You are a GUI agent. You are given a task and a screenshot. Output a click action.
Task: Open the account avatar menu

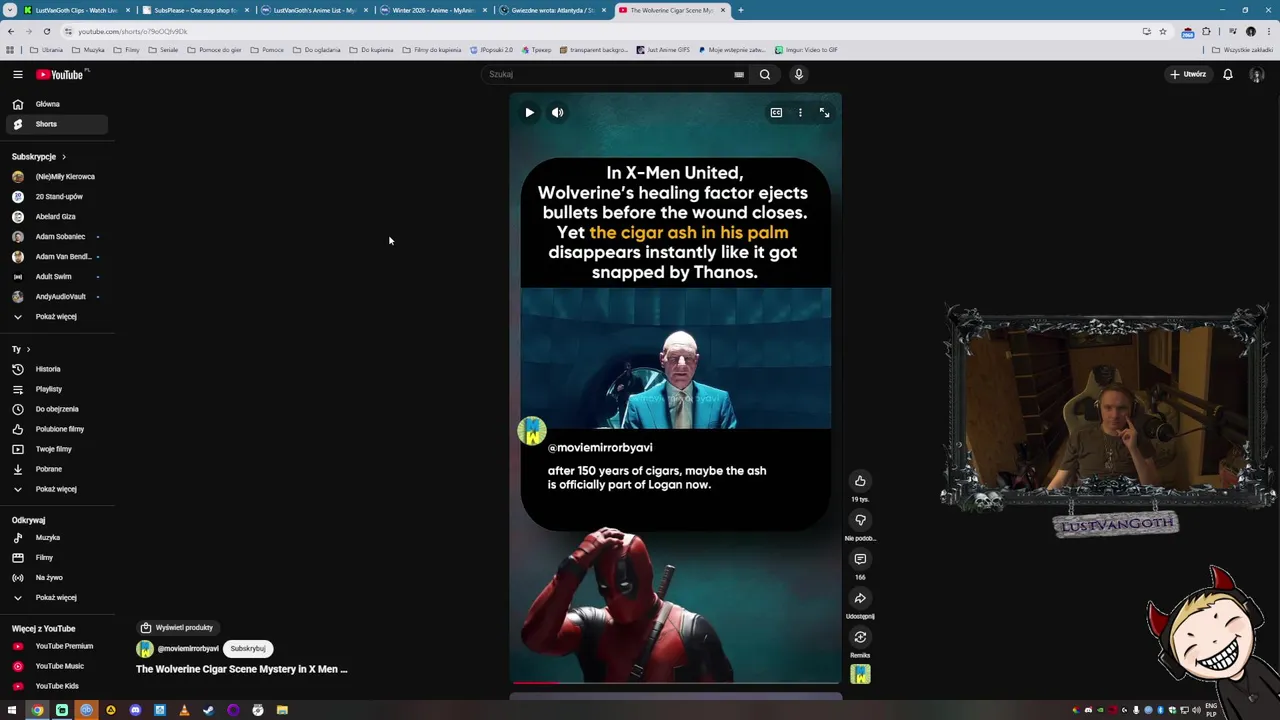[x=1257, y=74]
